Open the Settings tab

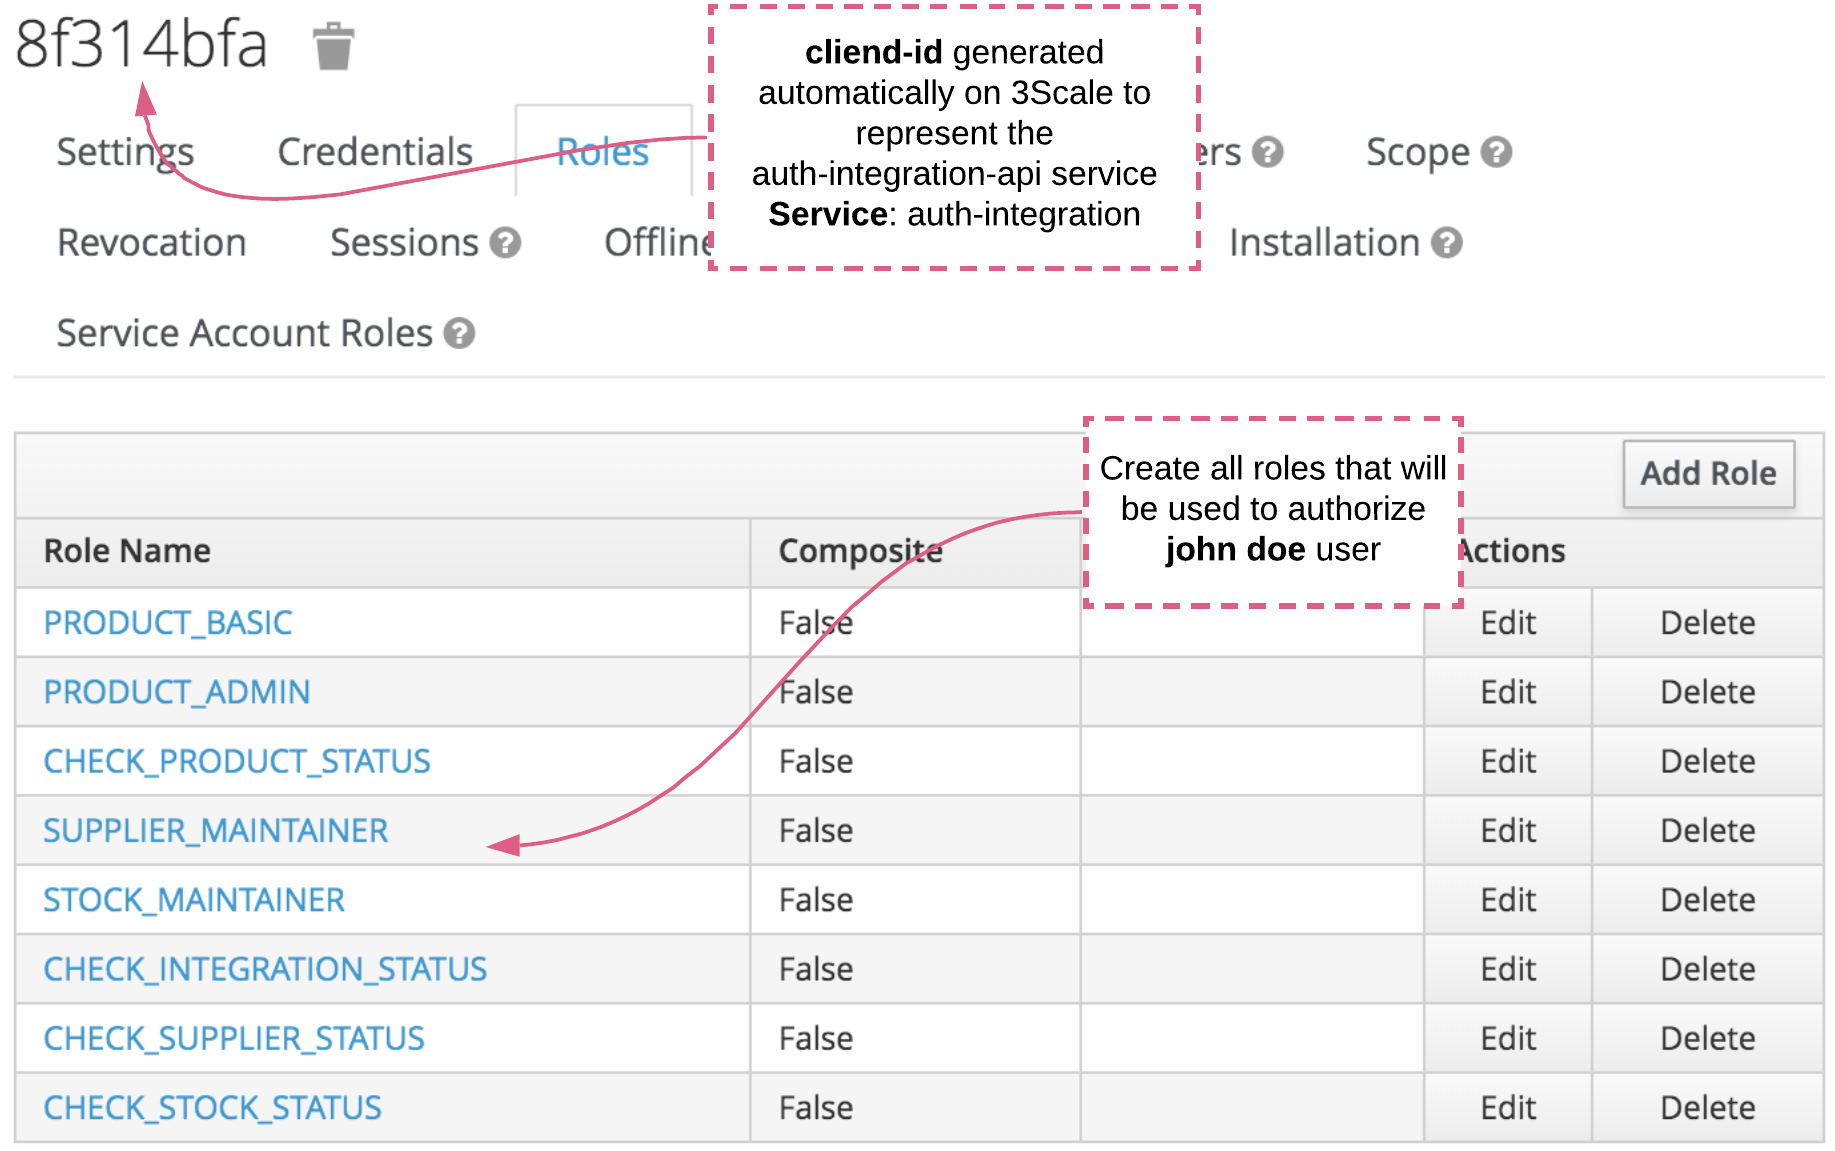(x=125, y=152)
